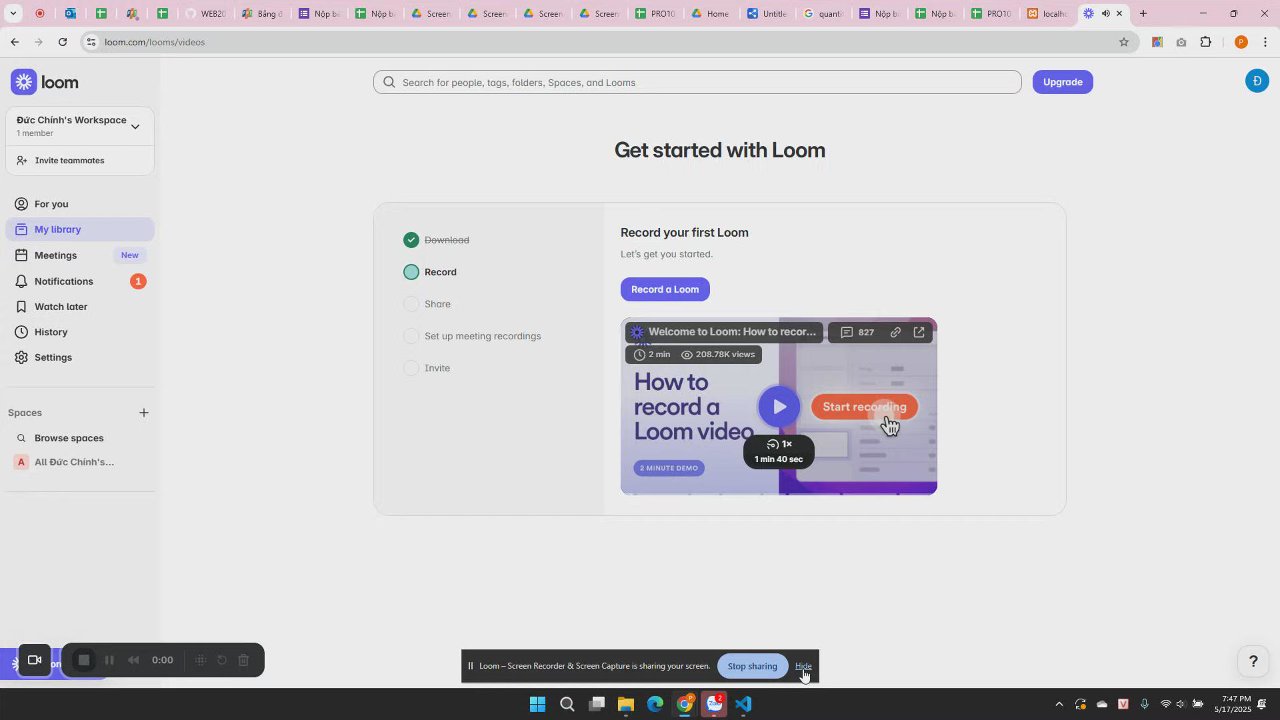Click Stop sharing button
Image resolution: width=1280 pixels, height=720 pixels.
tap(752, 666)
